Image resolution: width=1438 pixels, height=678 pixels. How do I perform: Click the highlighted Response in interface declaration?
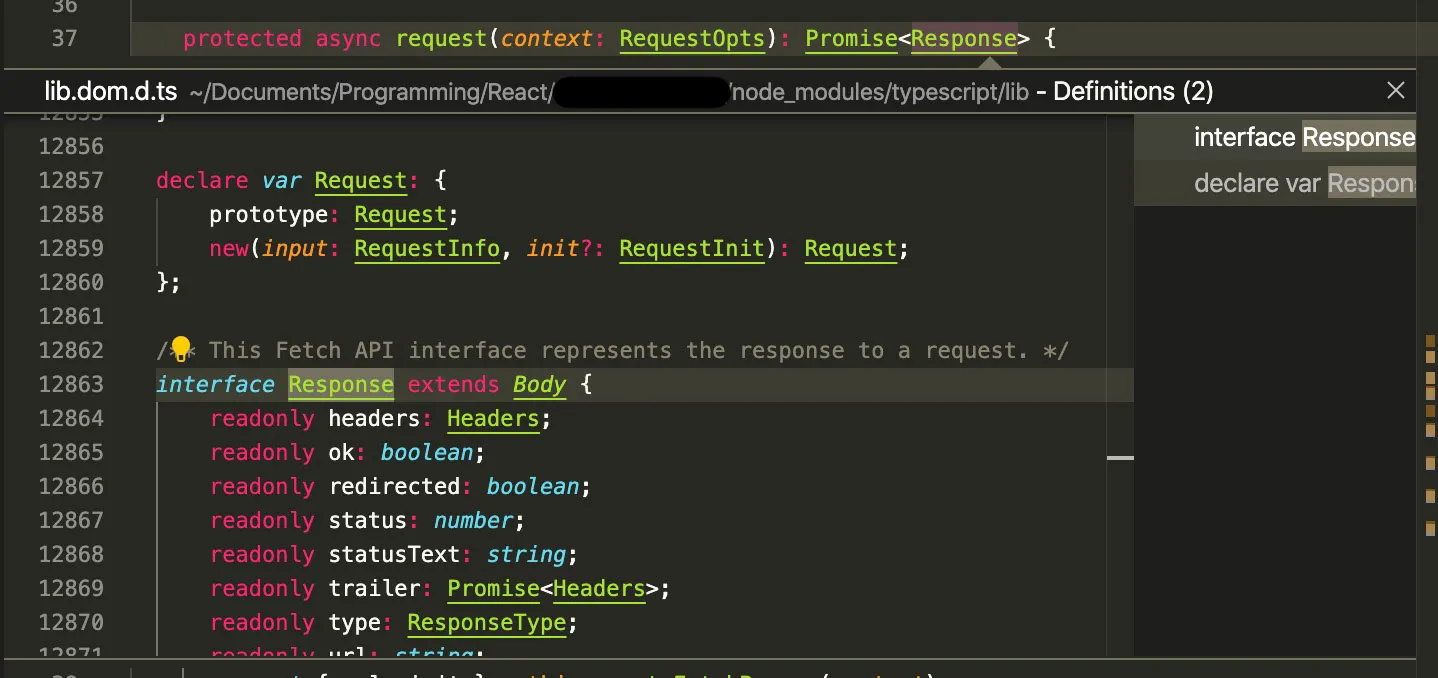coord(341,385)
